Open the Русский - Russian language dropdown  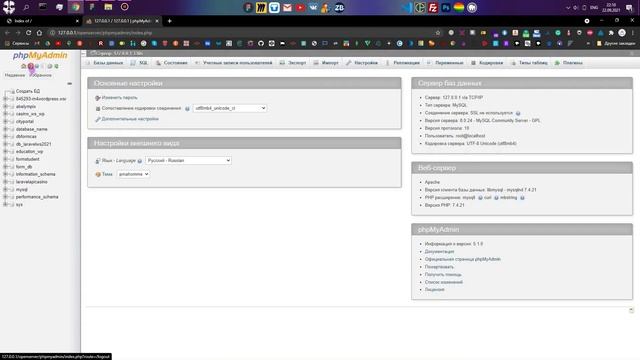click(189, 160)
